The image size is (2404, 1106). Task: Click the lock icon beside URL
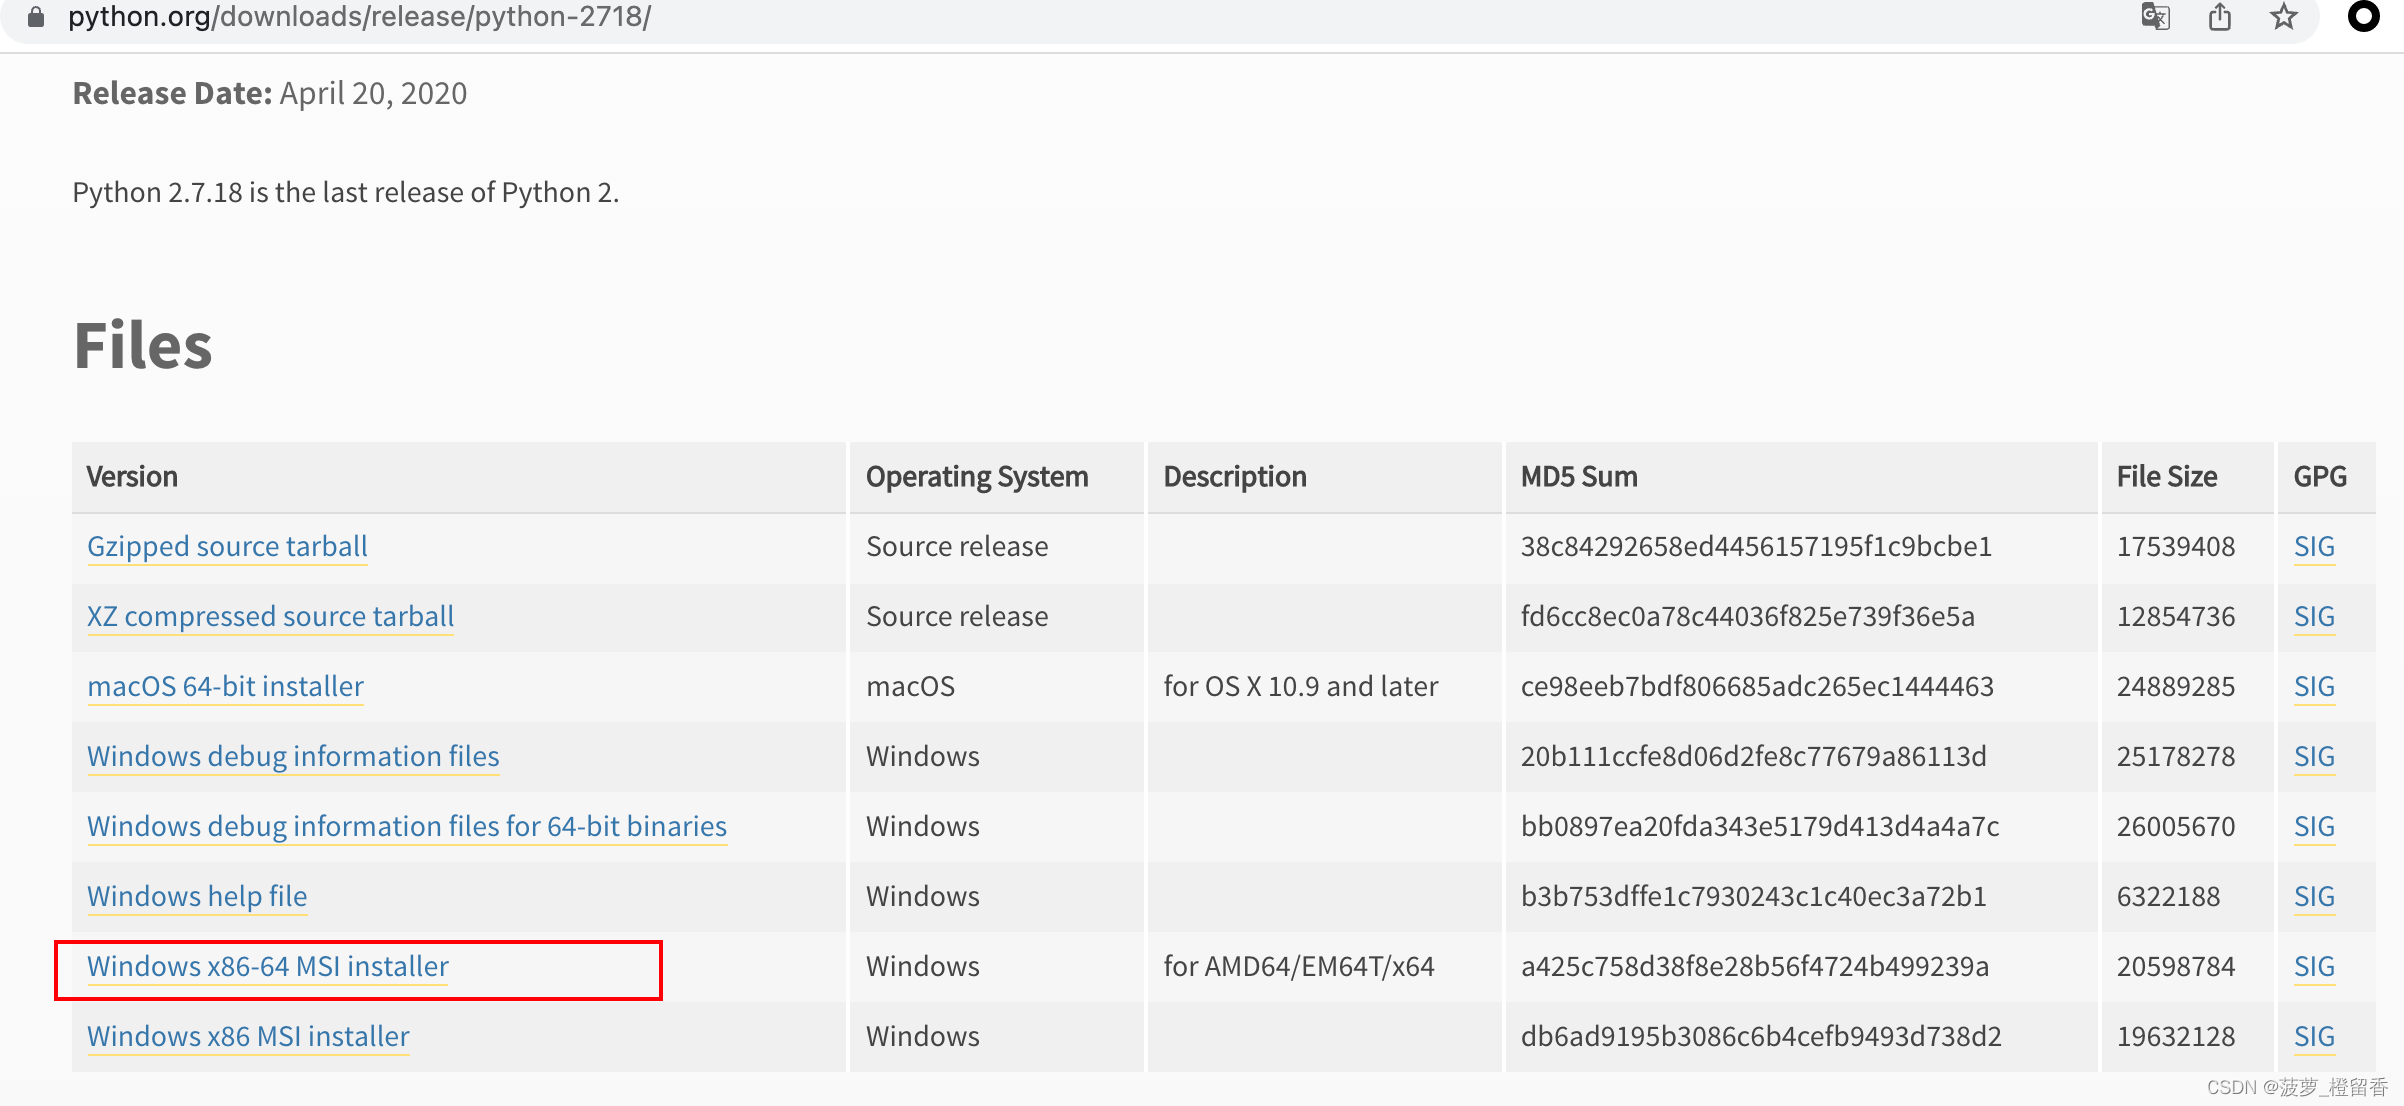[x=36, y=17]
